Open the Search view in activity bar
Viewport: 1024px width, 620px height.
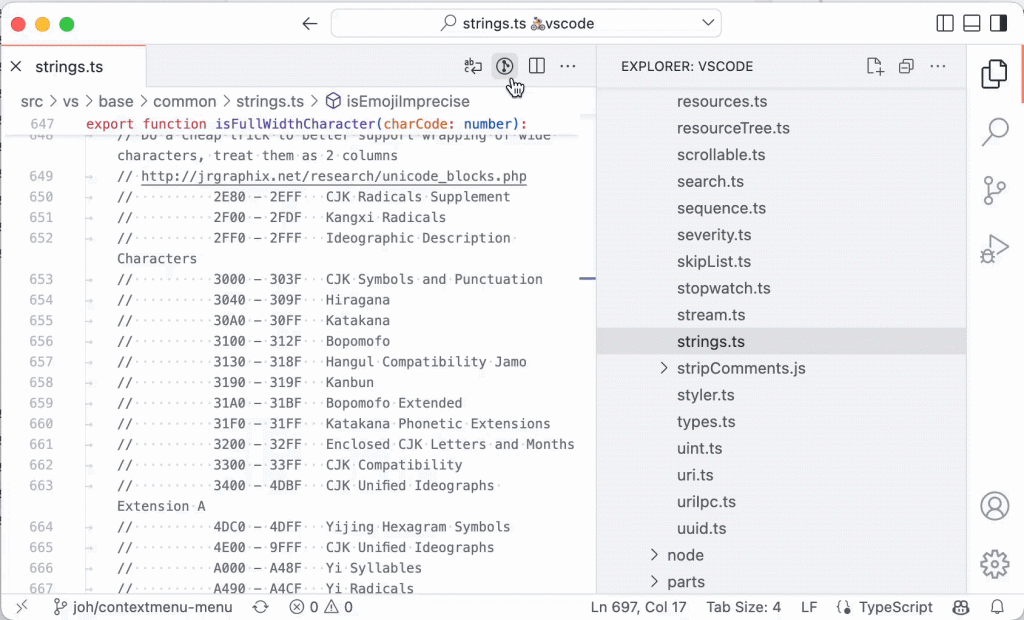coord(995,131)
